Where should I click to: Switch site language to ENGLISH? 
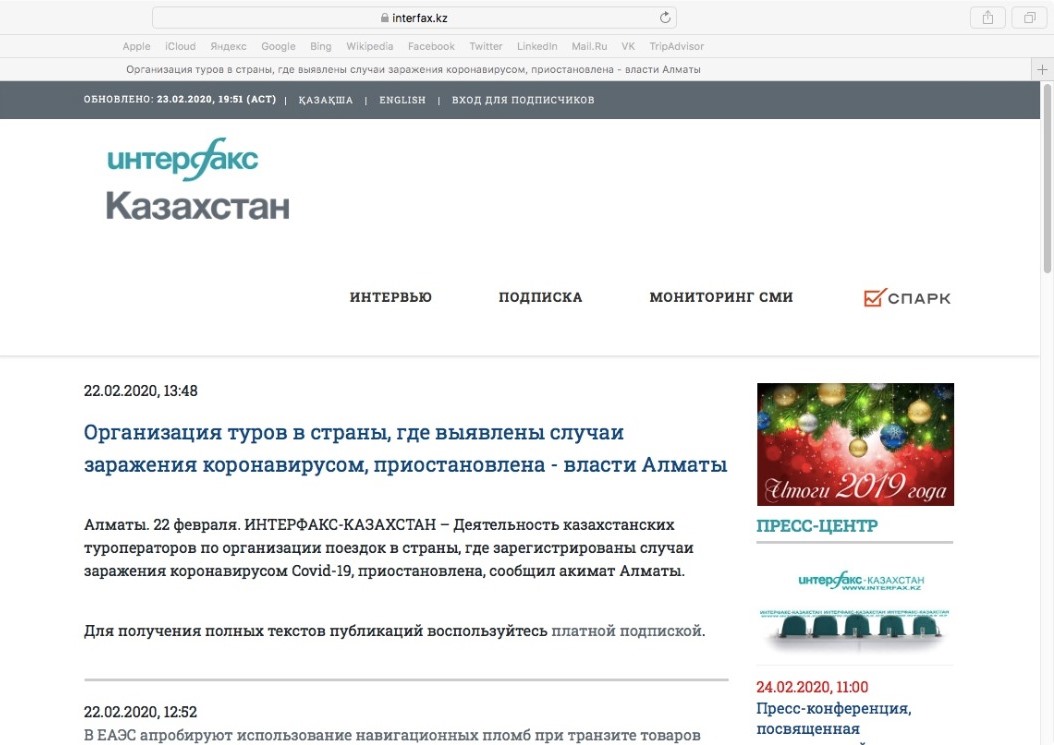click(402, 100)
